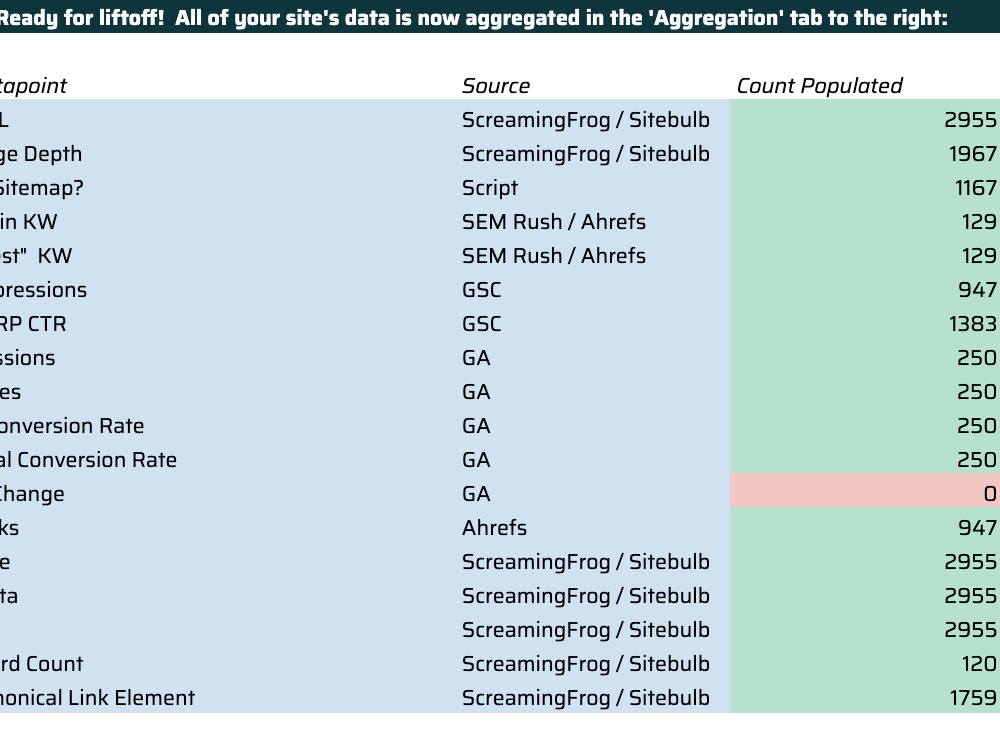Image resolution: width=1000 pixels, height=750 pixels.
Task: Click the 'Page Depth' datapoint cell
Action: tap(228, 154)
